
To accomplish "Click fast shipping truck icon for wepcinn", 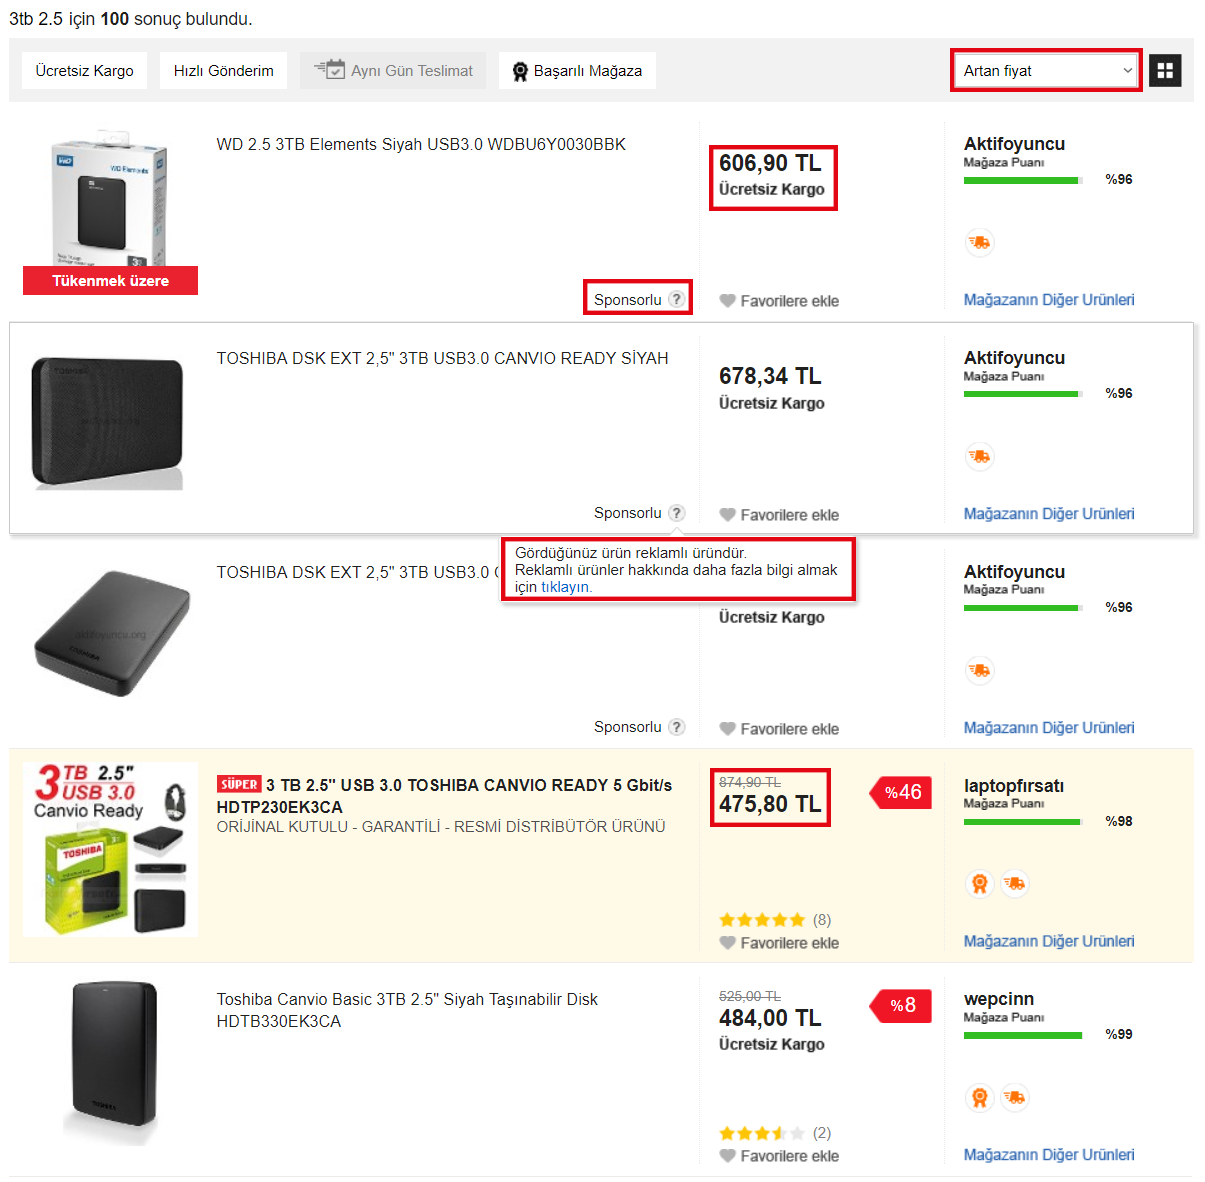I will [x=1015, y=1097].
